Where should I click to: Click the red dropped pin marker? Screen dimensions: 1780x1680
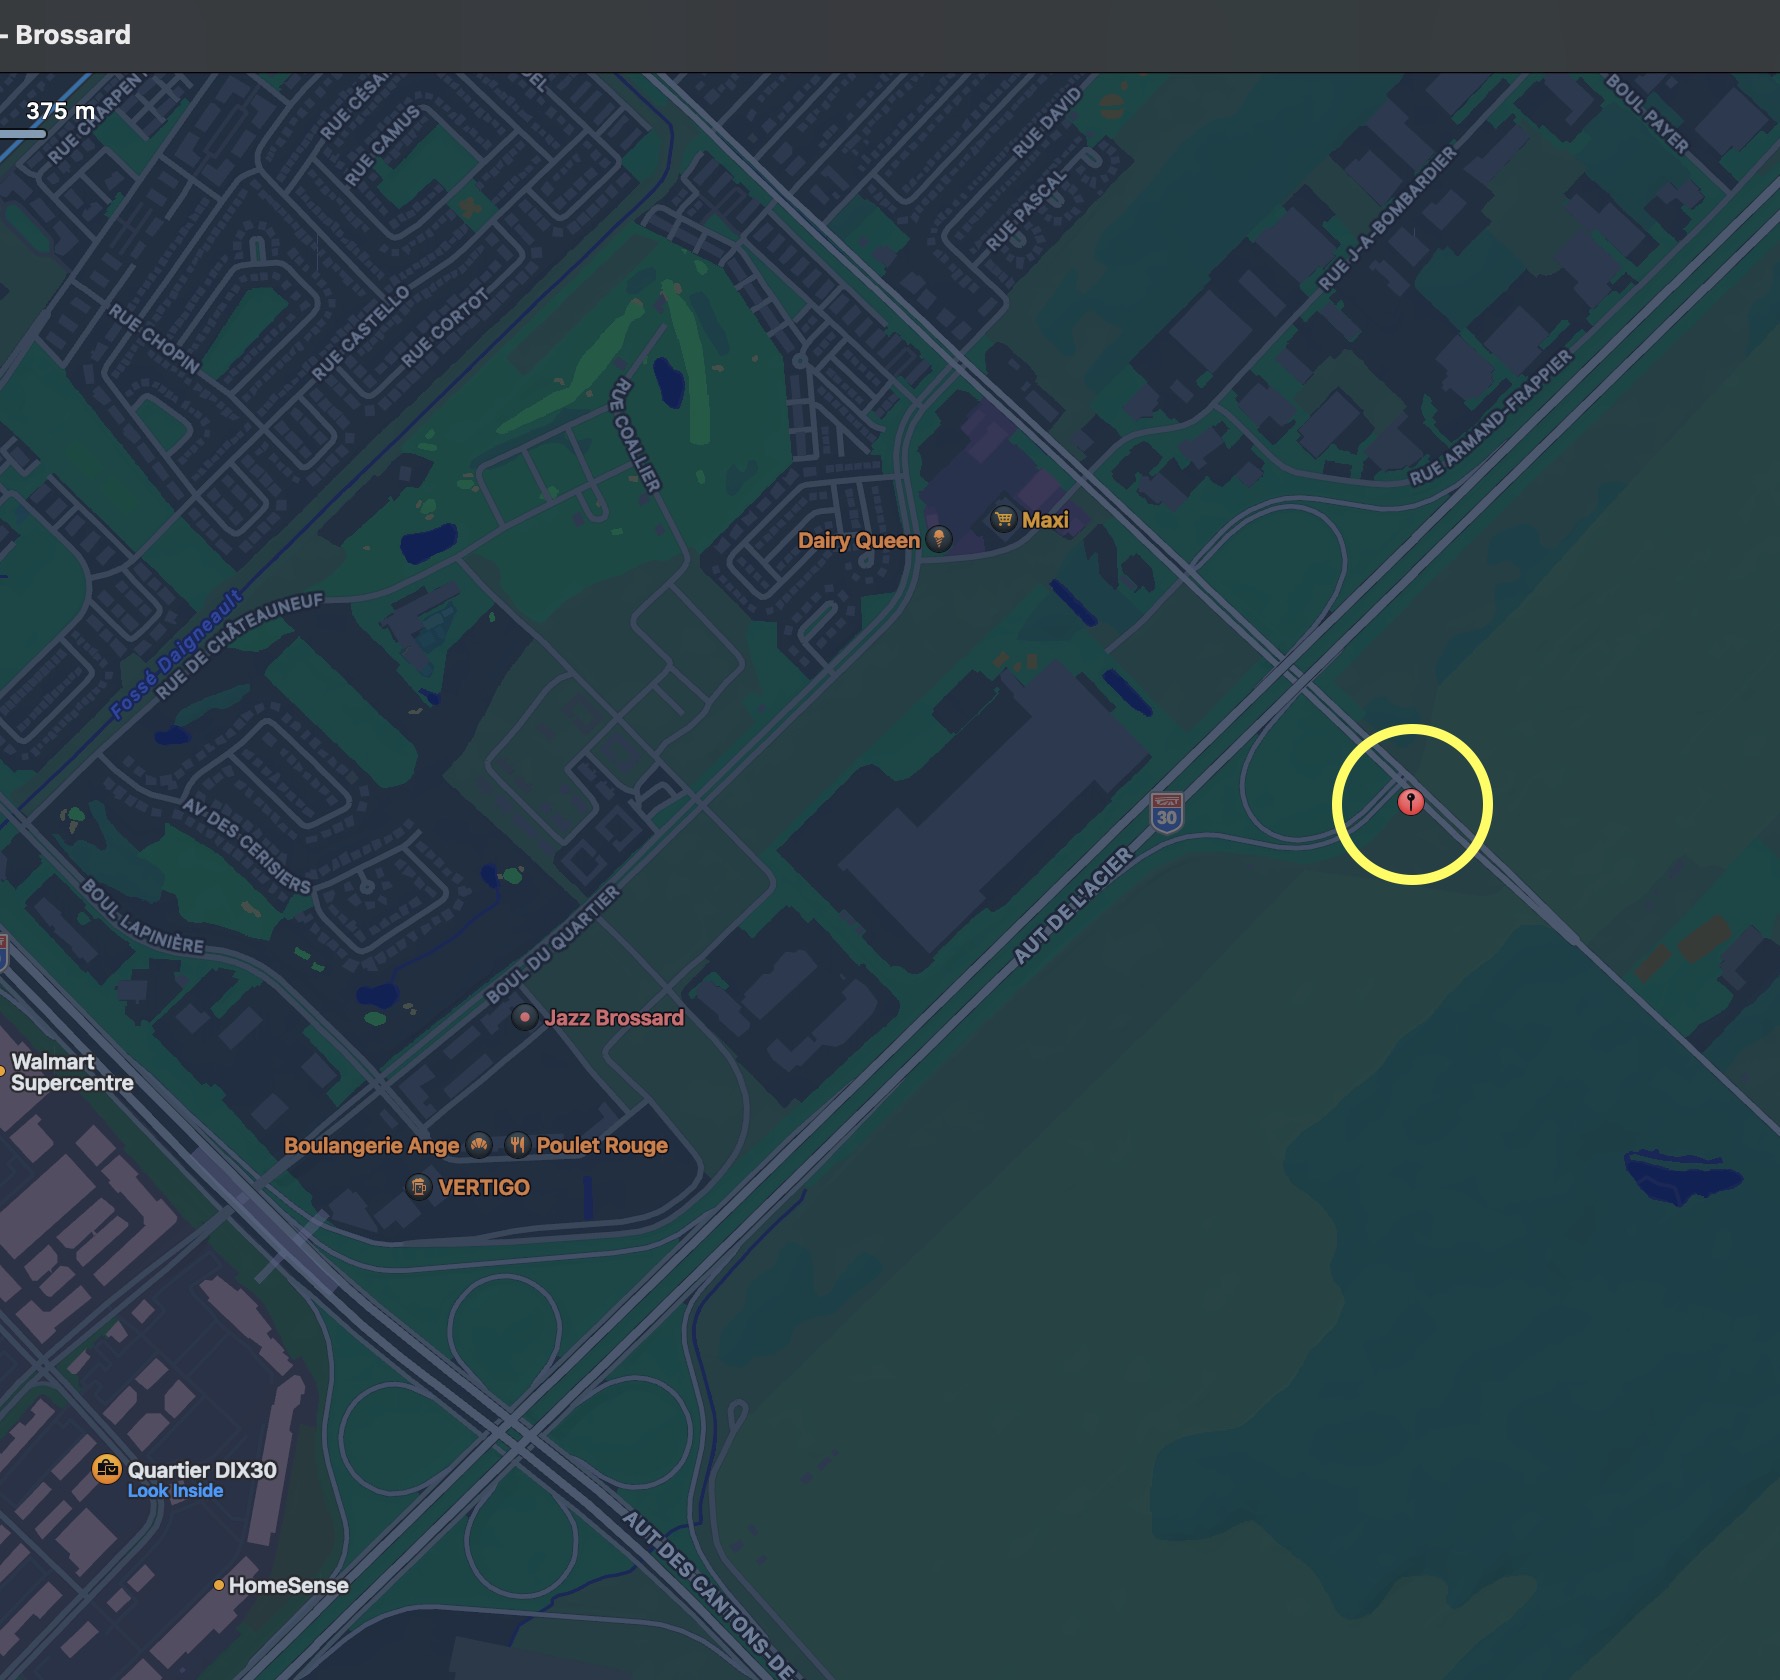click(1410, 802)
